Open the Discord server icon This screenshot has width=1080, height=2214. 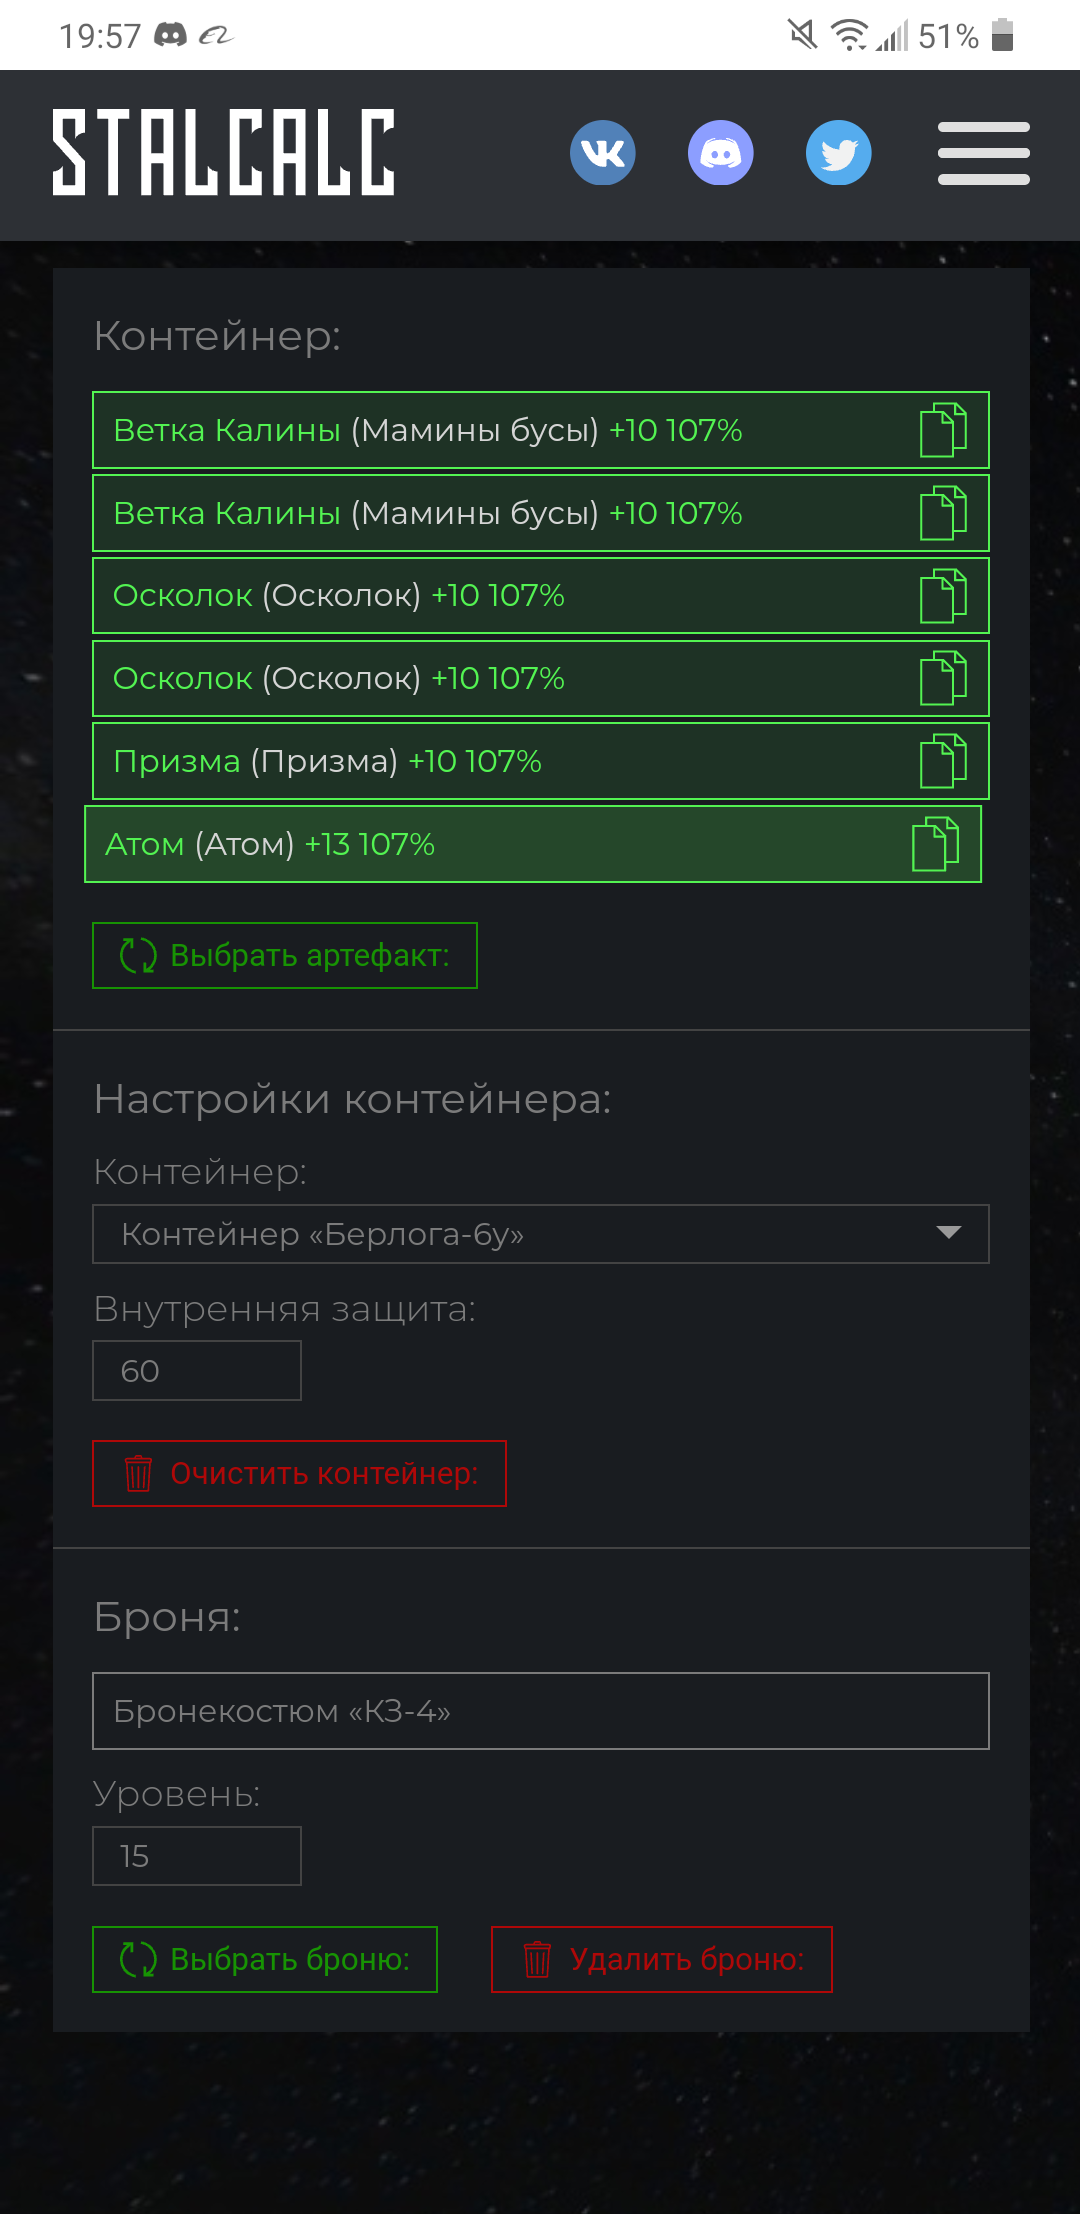click(x=720, y=153)
